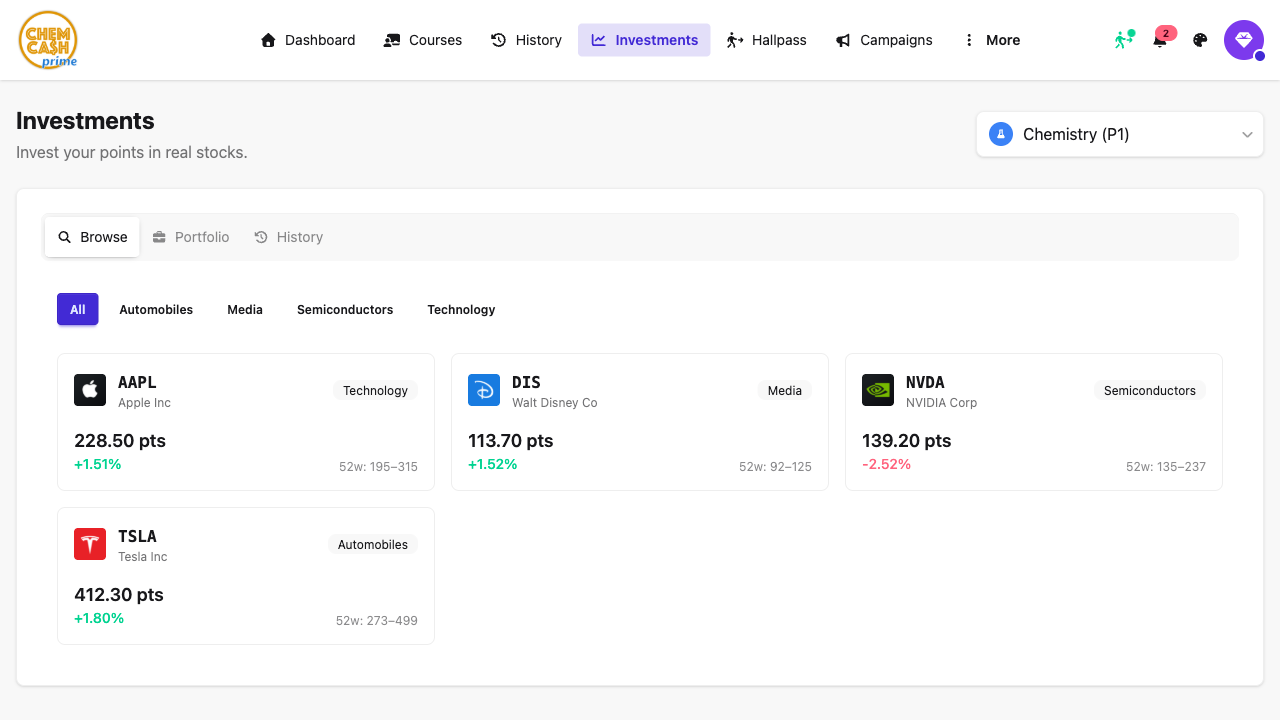The image size is (1280, 720).
Task: Open the More menu
Action: [x=991, y=40]
